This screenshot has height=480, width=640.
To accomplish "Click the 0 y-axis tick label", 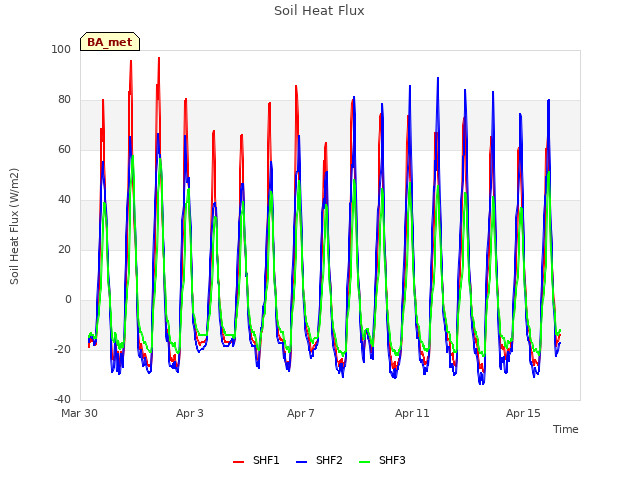I will [x=68, y=300].
